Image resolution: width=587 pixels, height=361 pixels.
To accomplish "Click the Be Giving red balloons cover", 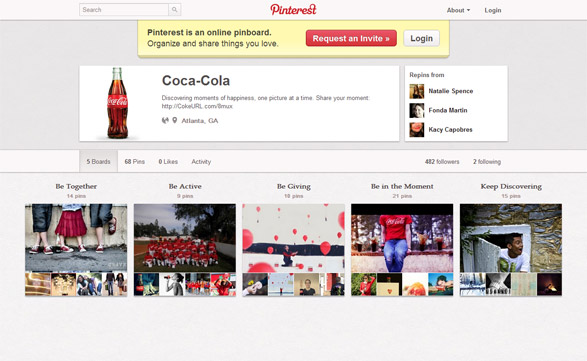I will [294, 238].
